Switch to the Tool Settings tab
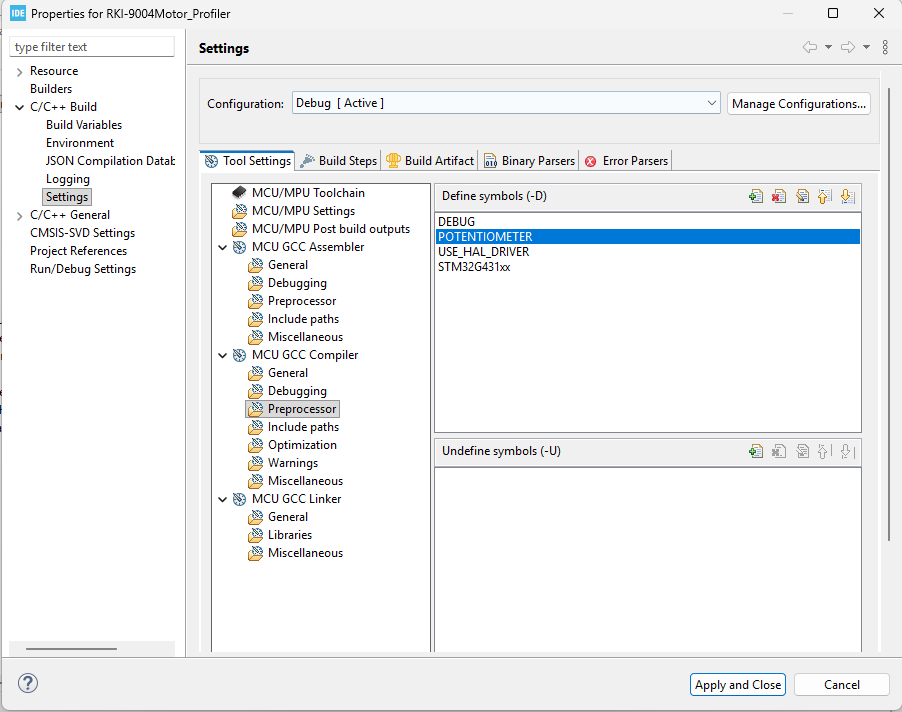 point(248,161)
